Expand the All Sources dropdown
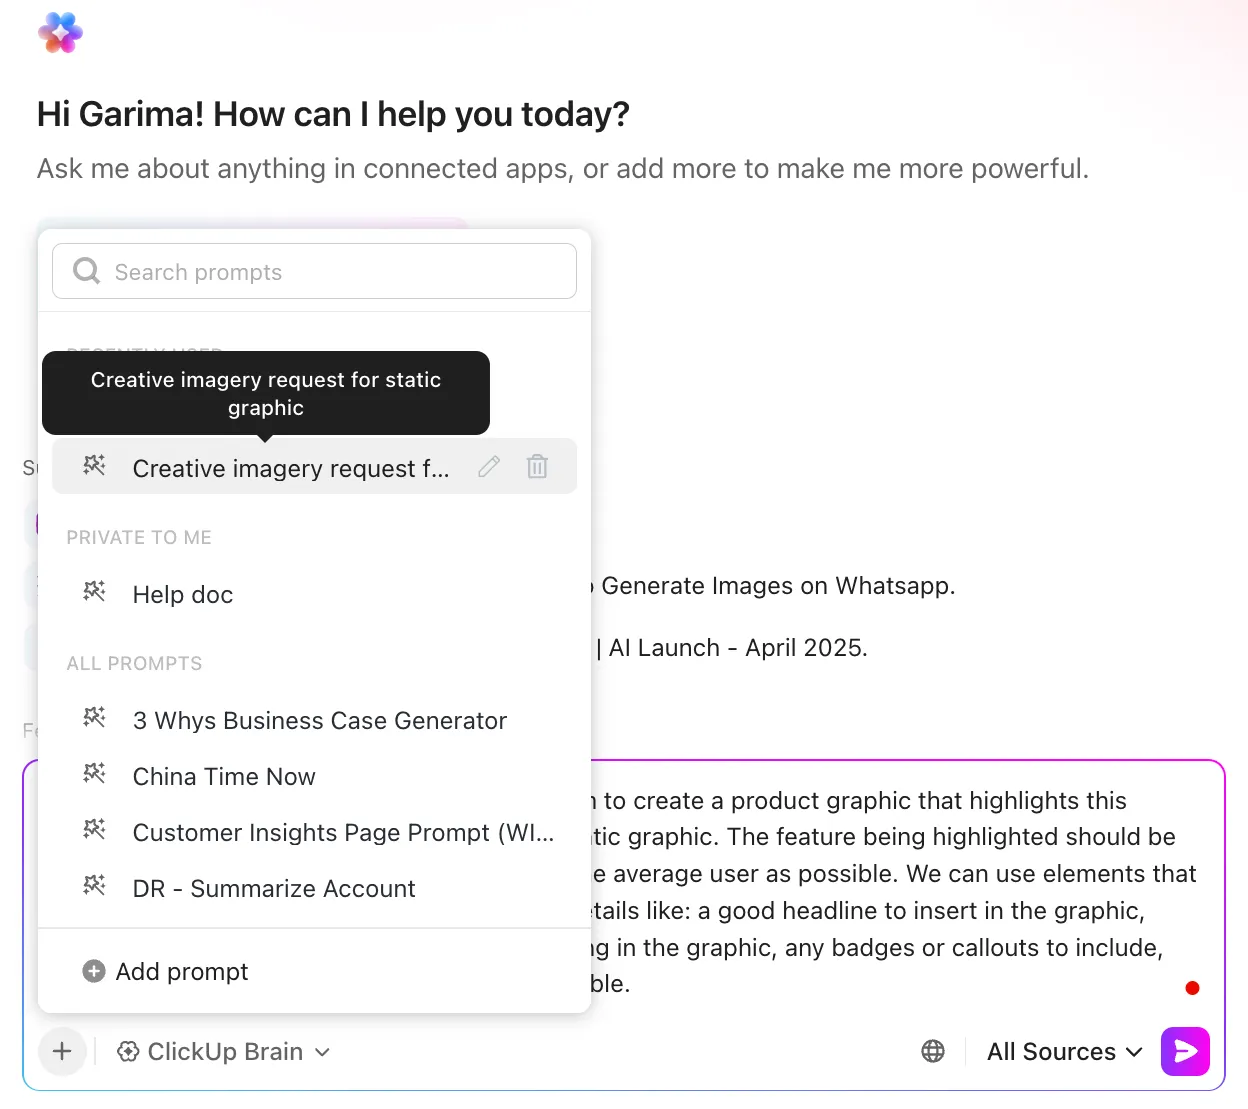Screen dimensions: 1248x1109 point(1064,1051)
